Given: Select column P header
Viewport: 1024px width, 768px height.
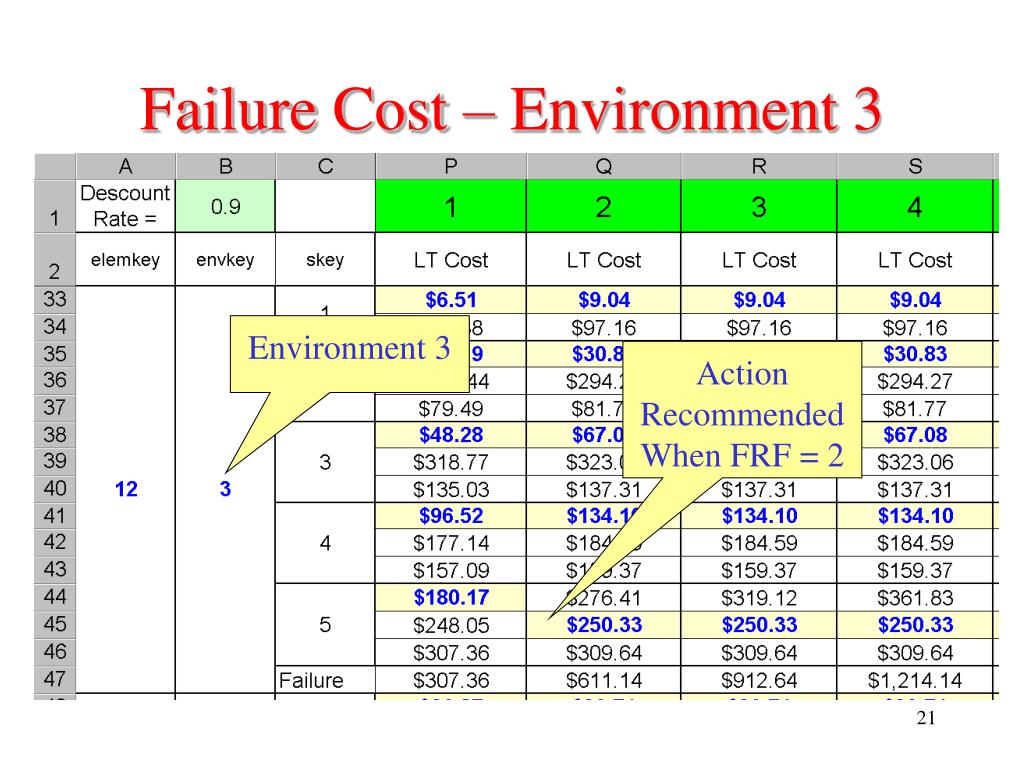Looking at the screenshot, I should point(451,167).
